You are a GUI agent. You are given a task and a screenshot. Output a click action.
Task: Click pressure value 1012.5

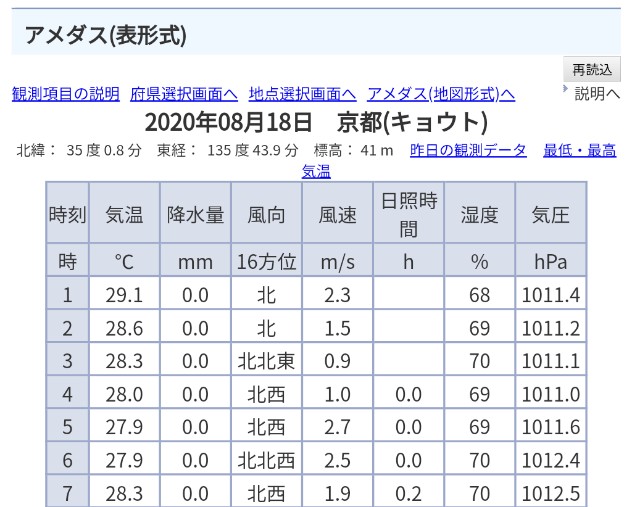pyautogui.click(x=551, y=493)
